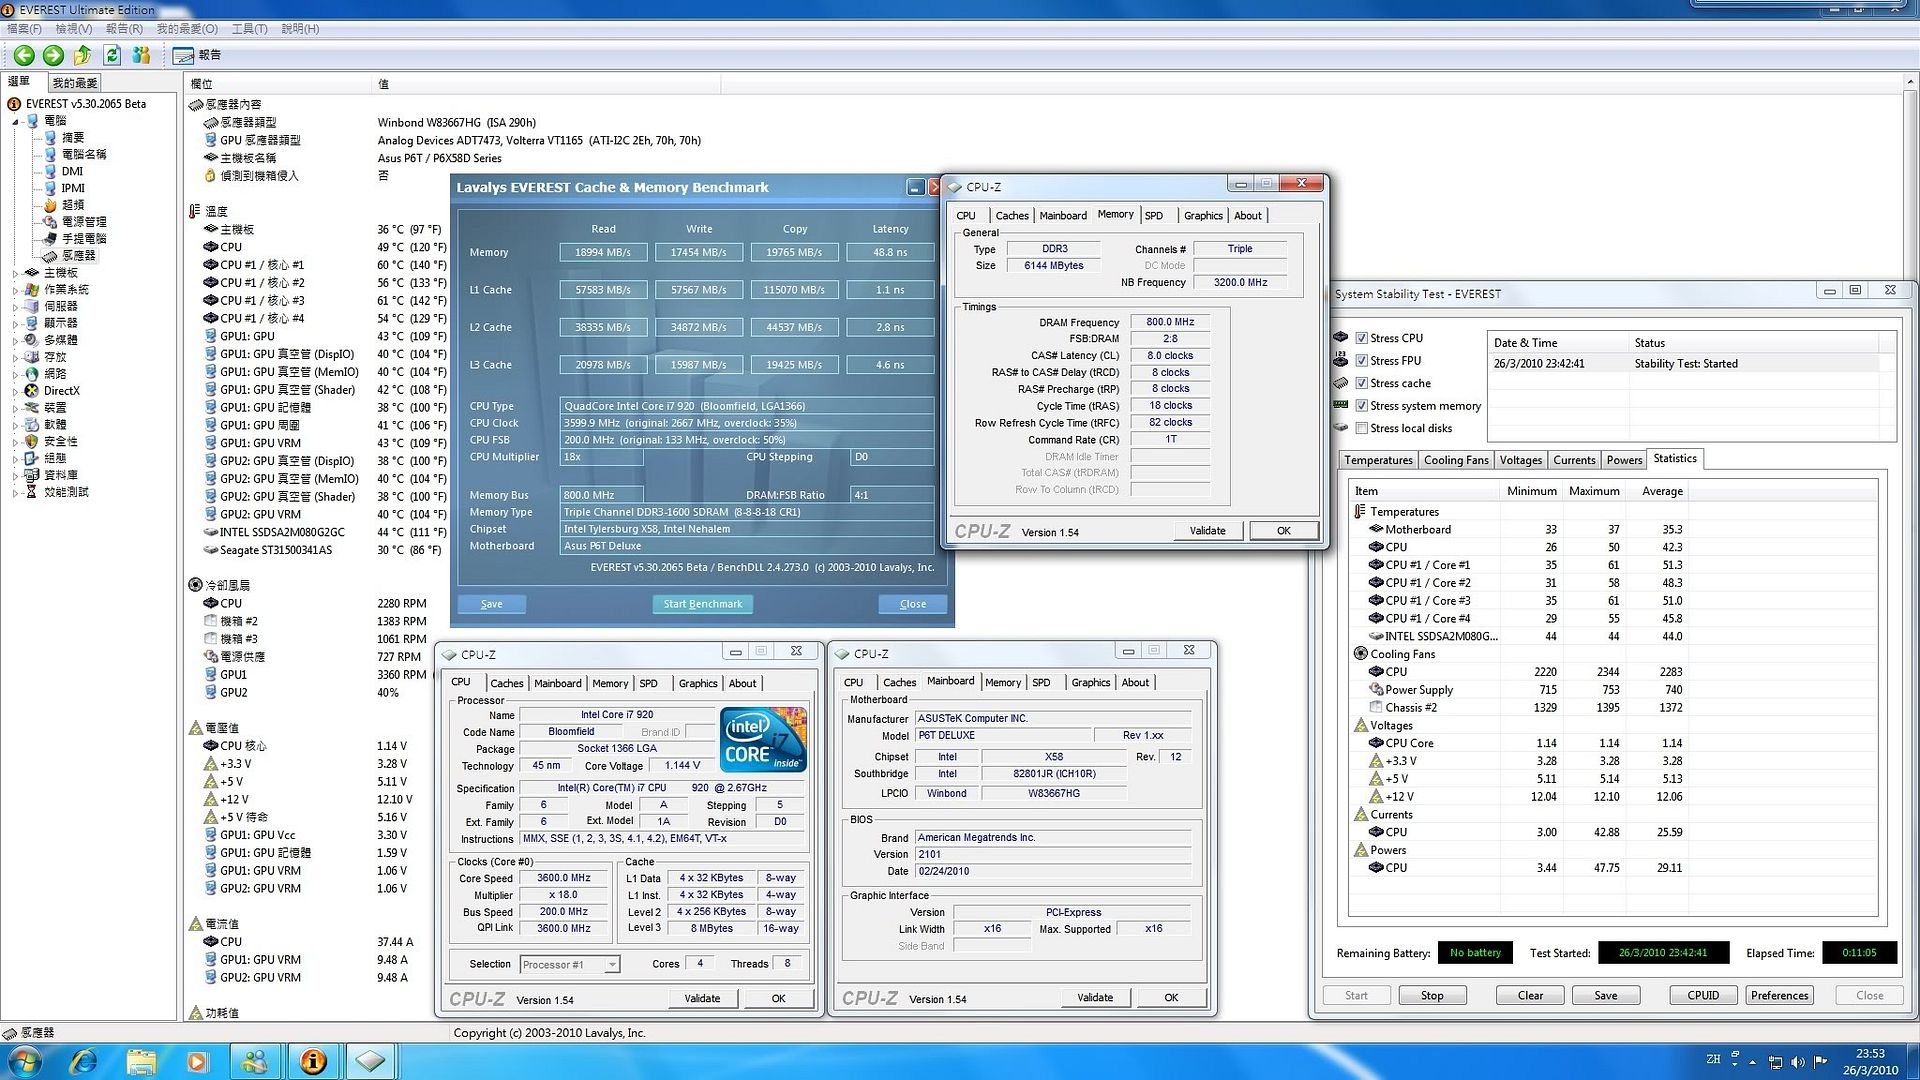Click the green Forward arrow in EVEREST toolbar
1920x1080 pixels.
53,56
